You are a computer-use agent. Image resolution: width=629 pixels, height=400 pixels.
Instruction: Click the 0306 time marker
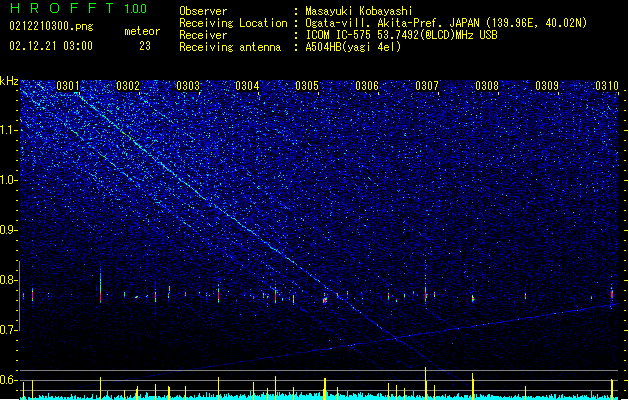tap(367, 86)
